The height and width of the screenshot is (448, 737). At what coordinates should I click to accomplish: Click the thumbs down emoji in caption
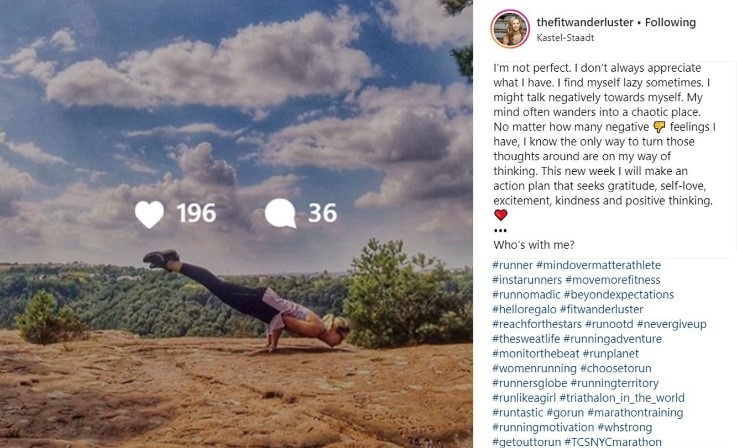coord(659,127)
